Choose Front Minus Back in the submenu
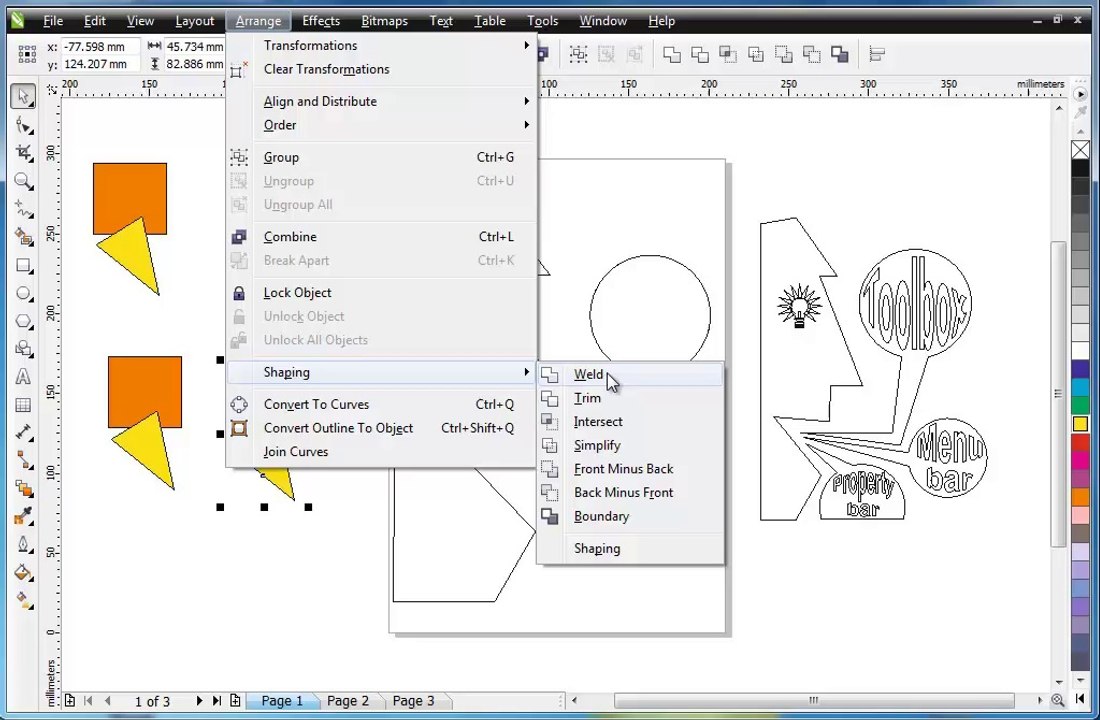Viewport: 1100px width, 720px height. pyautogui.click(x=630, y=469)
